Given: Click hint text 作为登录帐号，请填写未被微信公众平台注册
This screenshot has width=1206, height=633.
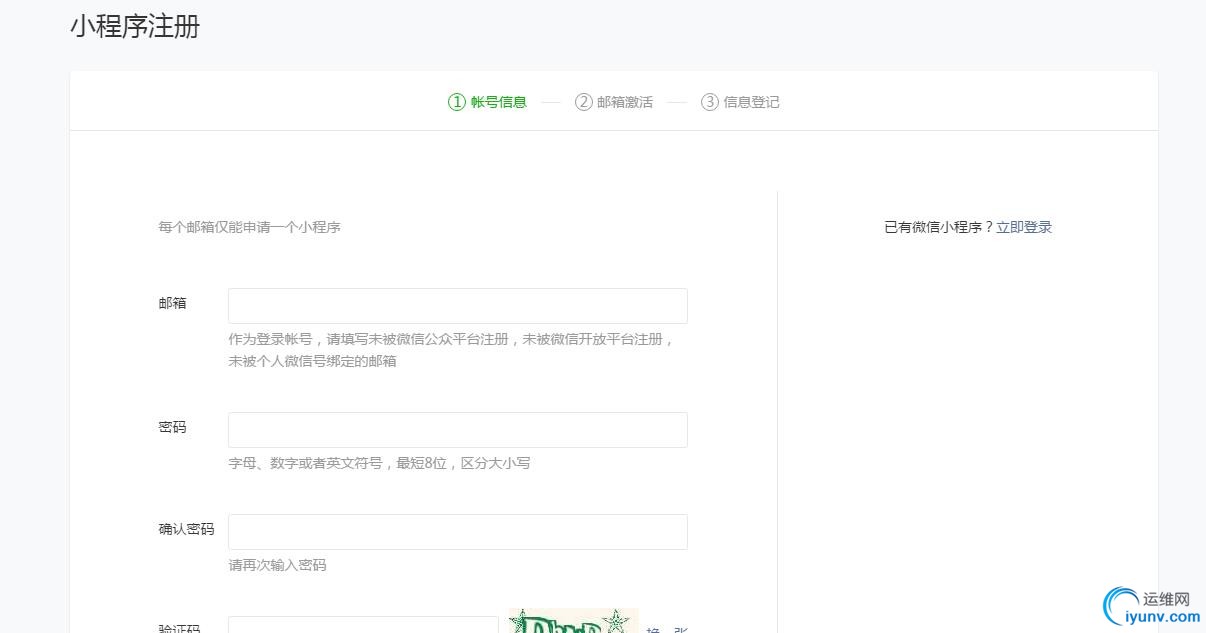Looking at the screenshot, I should pos(369,339).
